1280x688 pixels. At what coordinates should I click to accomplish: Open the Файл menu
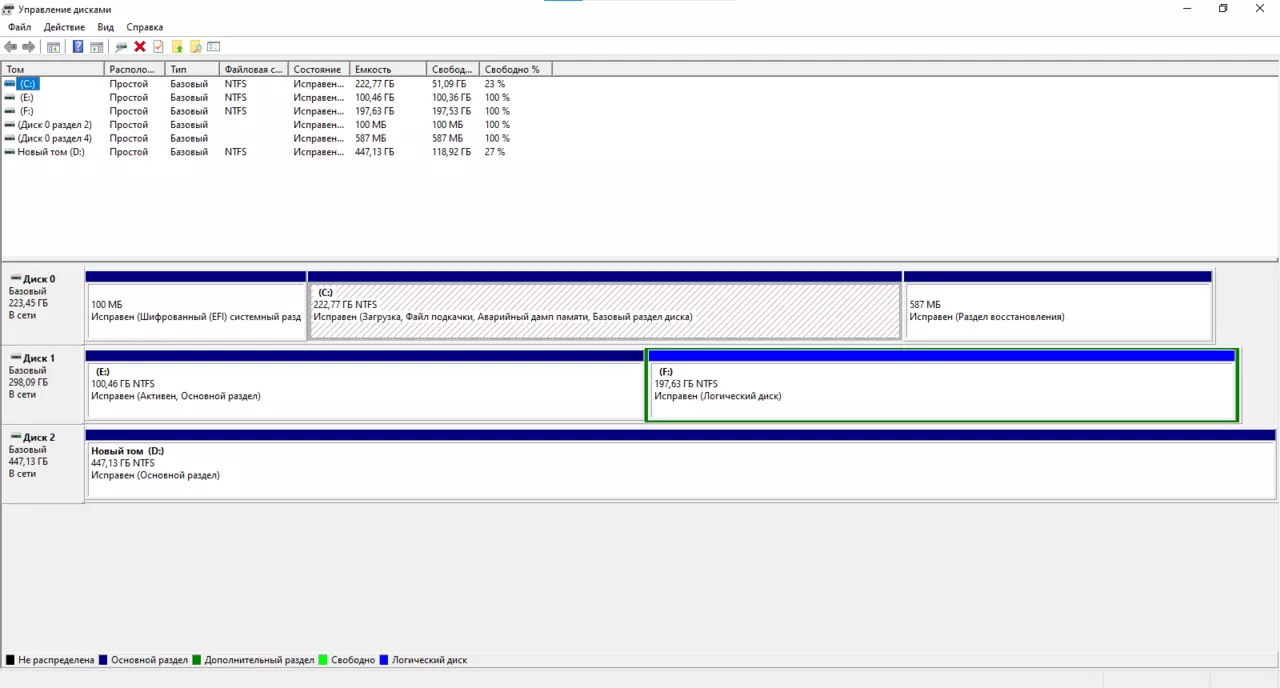tap(20, 27)
